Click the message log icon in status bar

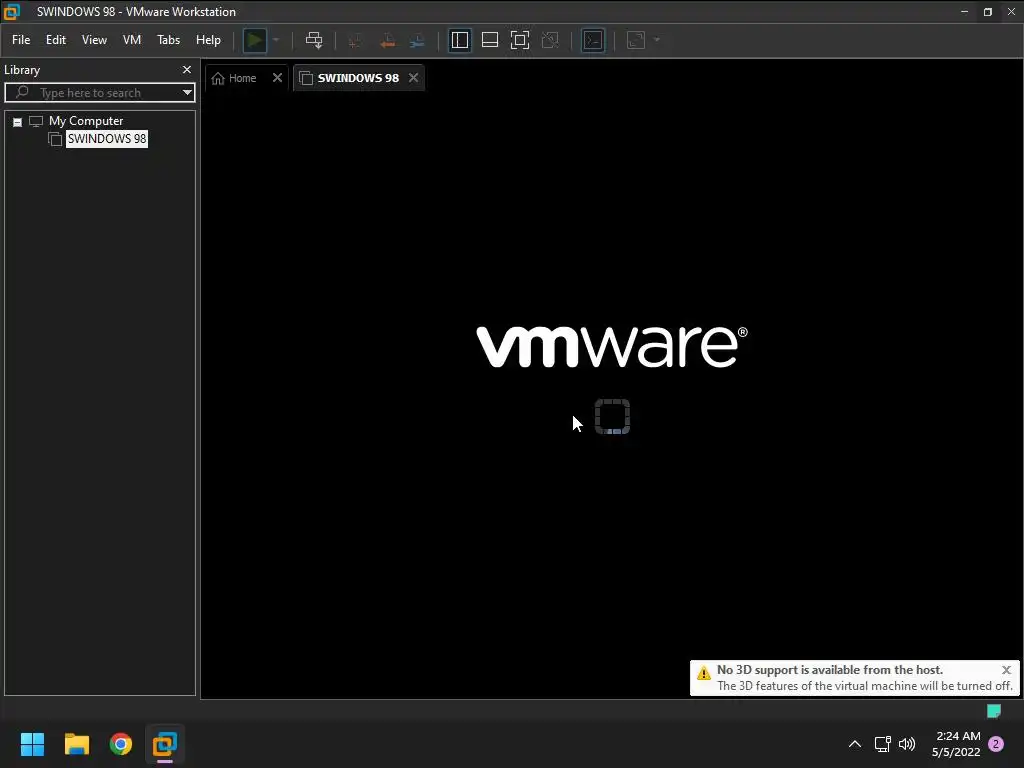(994, 711)
